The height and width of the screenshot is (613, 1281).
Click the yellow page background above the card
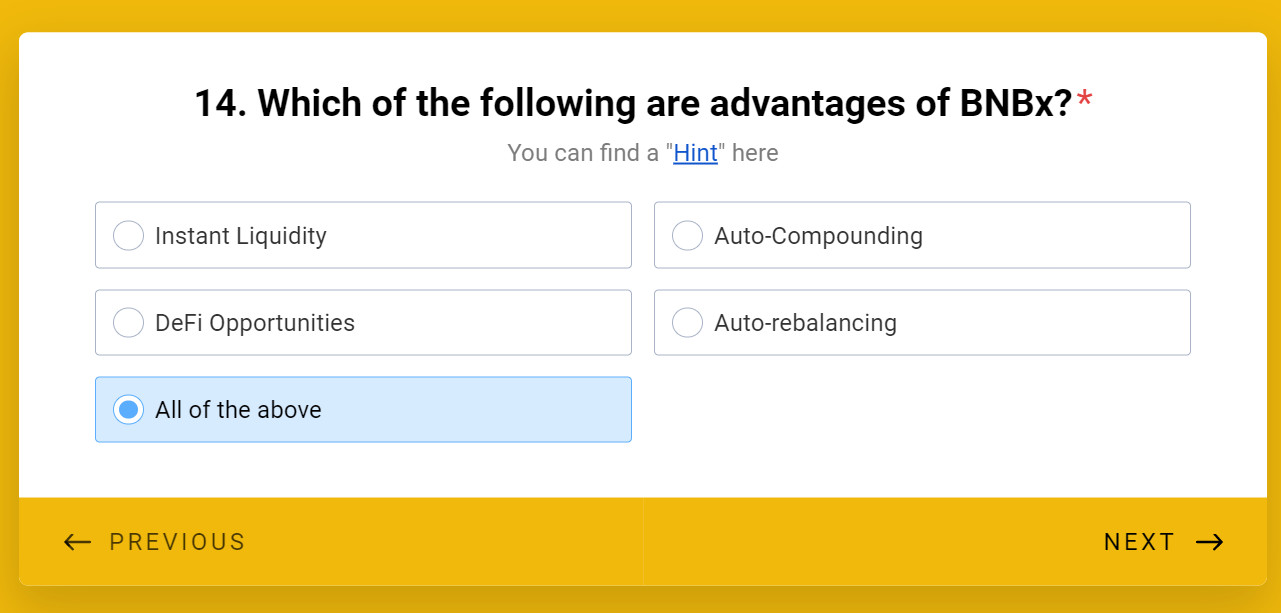pos(640,15)
